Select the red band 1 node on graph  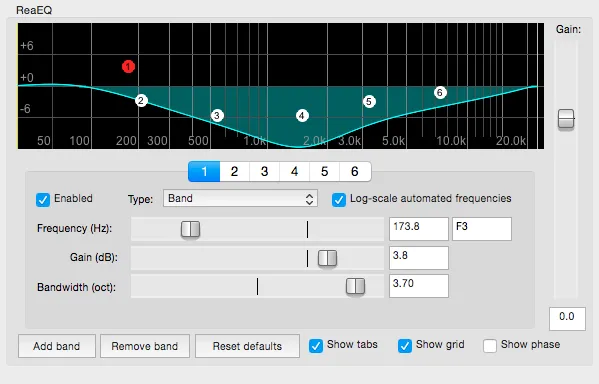point(128,67)
